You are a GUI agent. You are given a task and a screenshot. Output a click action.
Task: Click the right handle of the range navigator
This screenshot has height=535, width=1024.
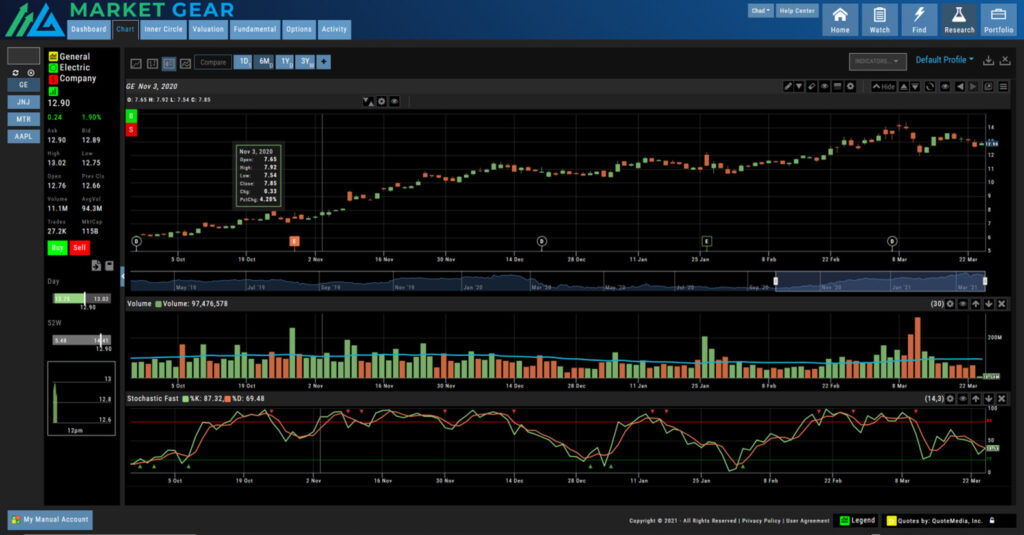[984, 281]
